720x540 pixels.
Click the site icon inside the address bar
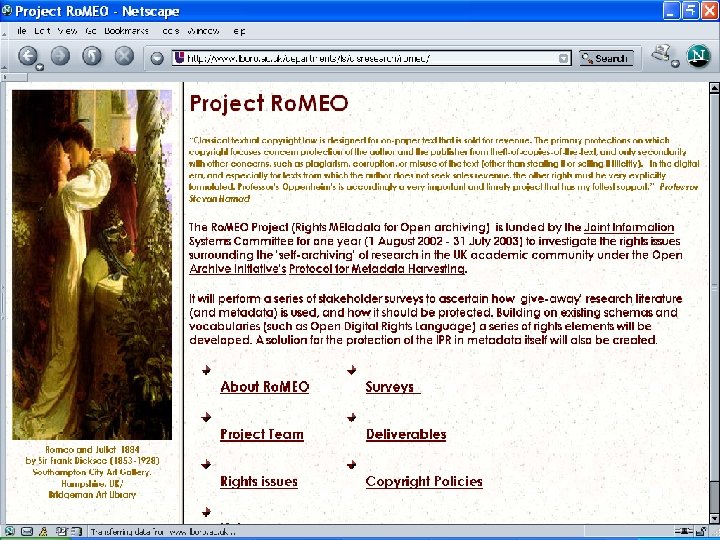coord(180,58)
